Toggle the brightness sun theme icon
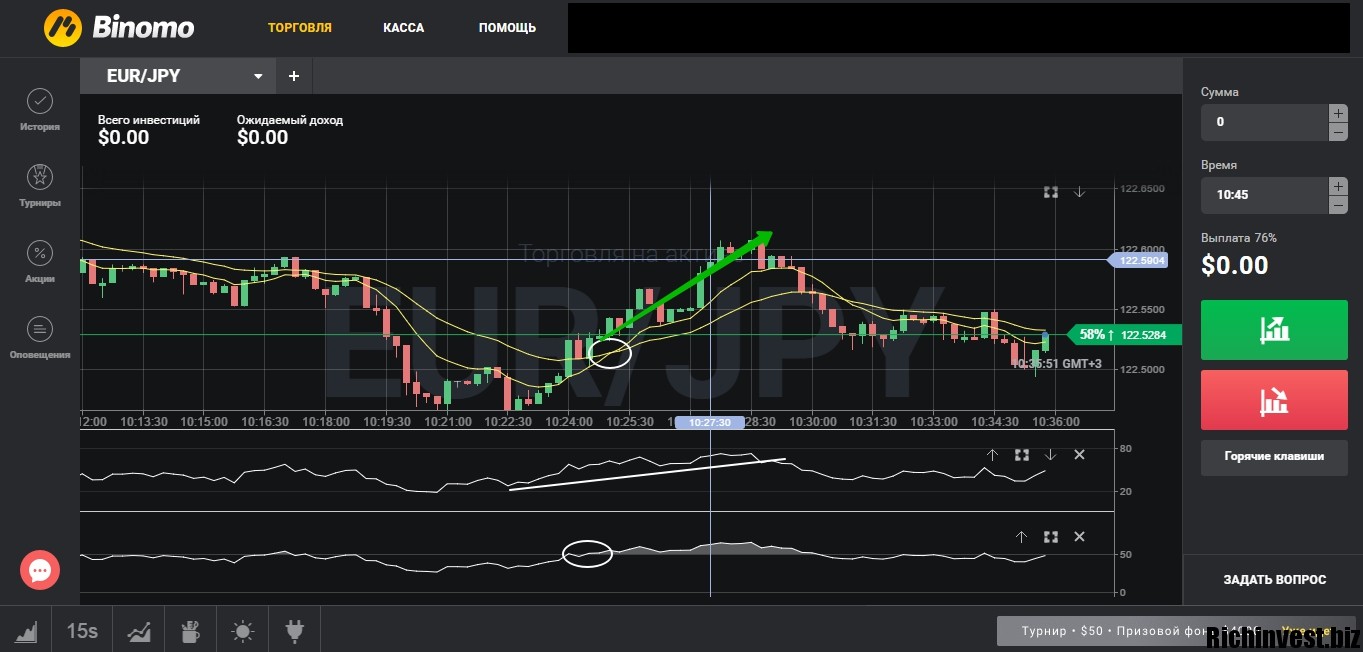 point(242,631)
